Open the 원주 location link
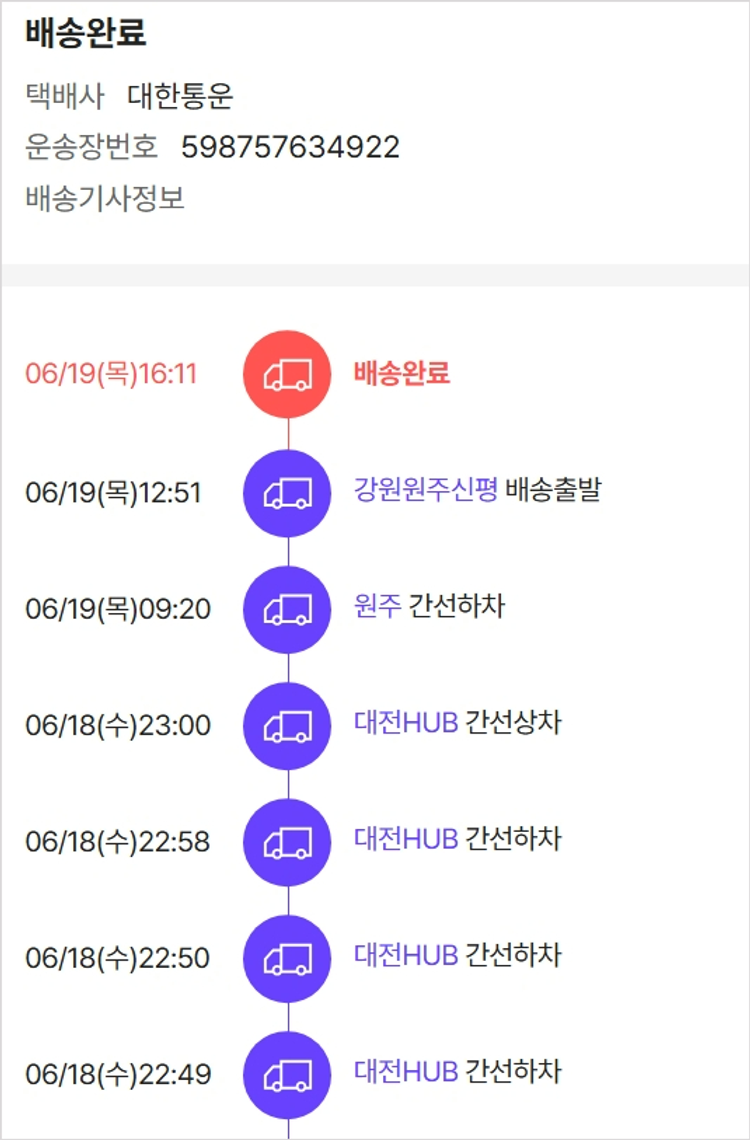This screenshot has width=750, height=1140. point(377,606)
